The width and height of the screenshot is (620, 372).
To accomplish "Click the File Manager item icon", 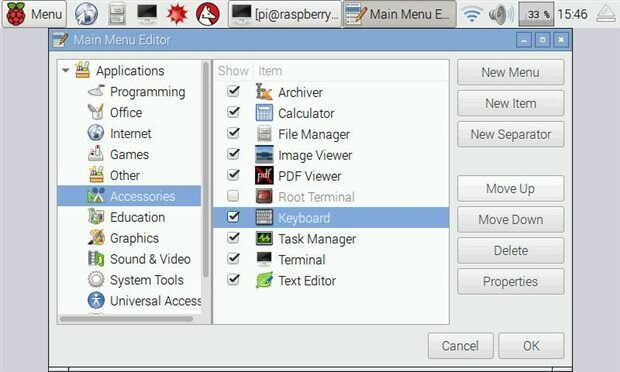I will 264,134.
